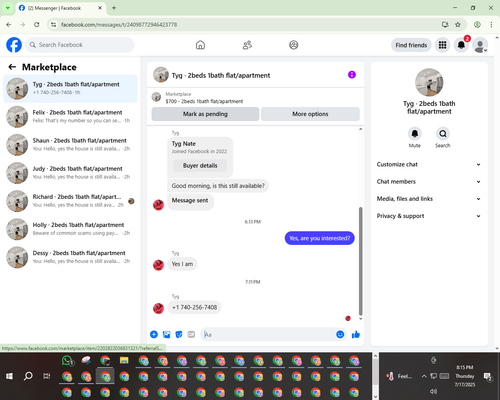Click the browser address bar URL
The width and height of the screenshot is (500, 400).
point(119,25)
